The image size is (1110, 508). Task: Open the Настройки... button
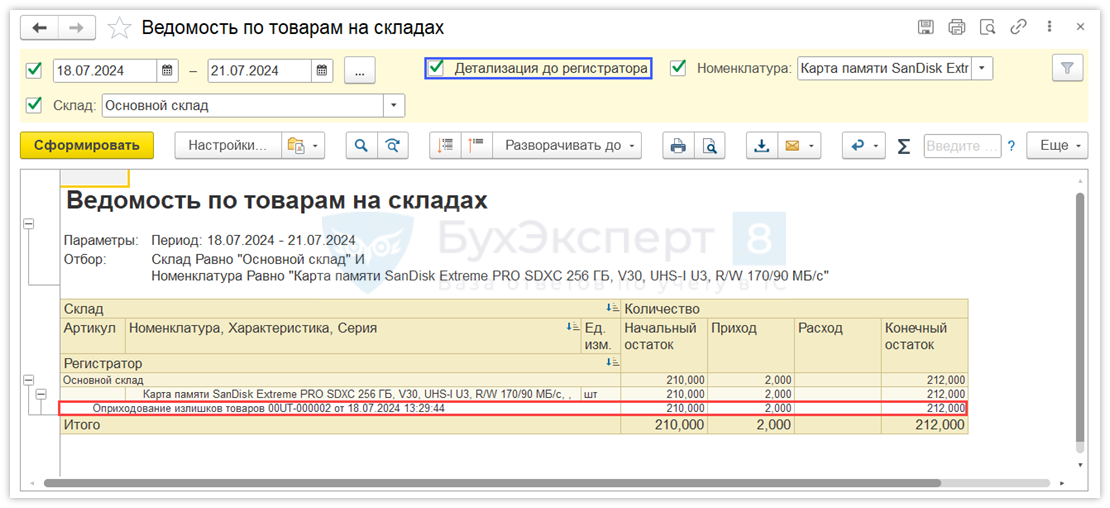click(x=227, y=146)
